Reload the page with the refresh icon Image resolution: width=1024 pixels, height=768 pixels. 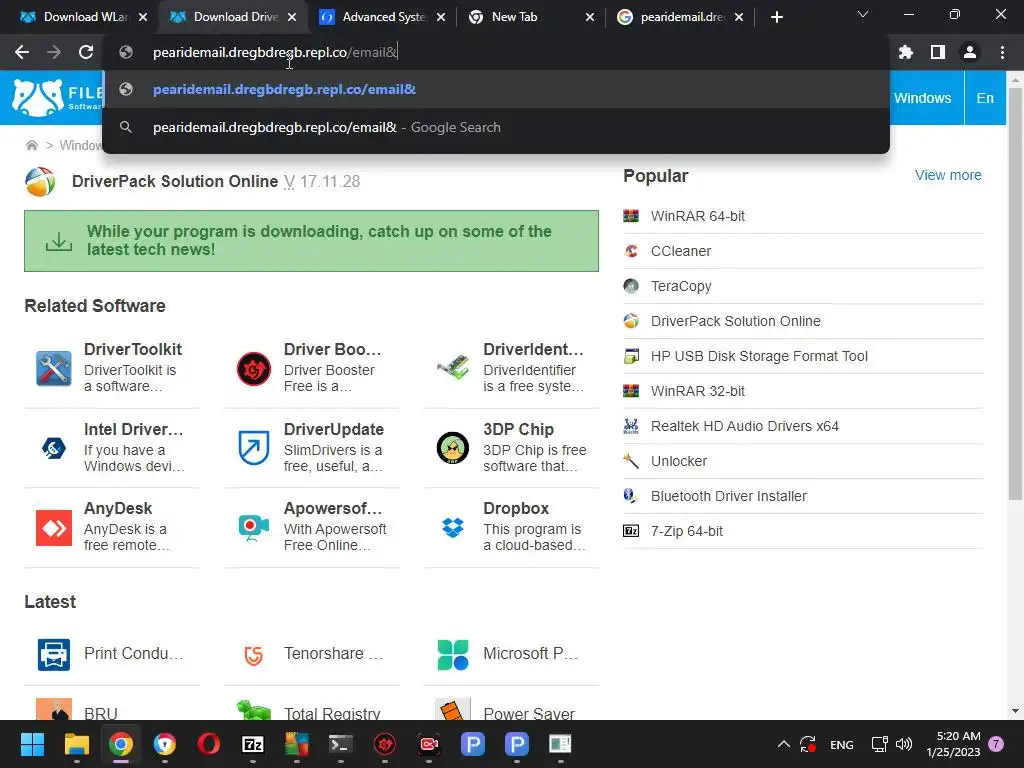[86, 52]
